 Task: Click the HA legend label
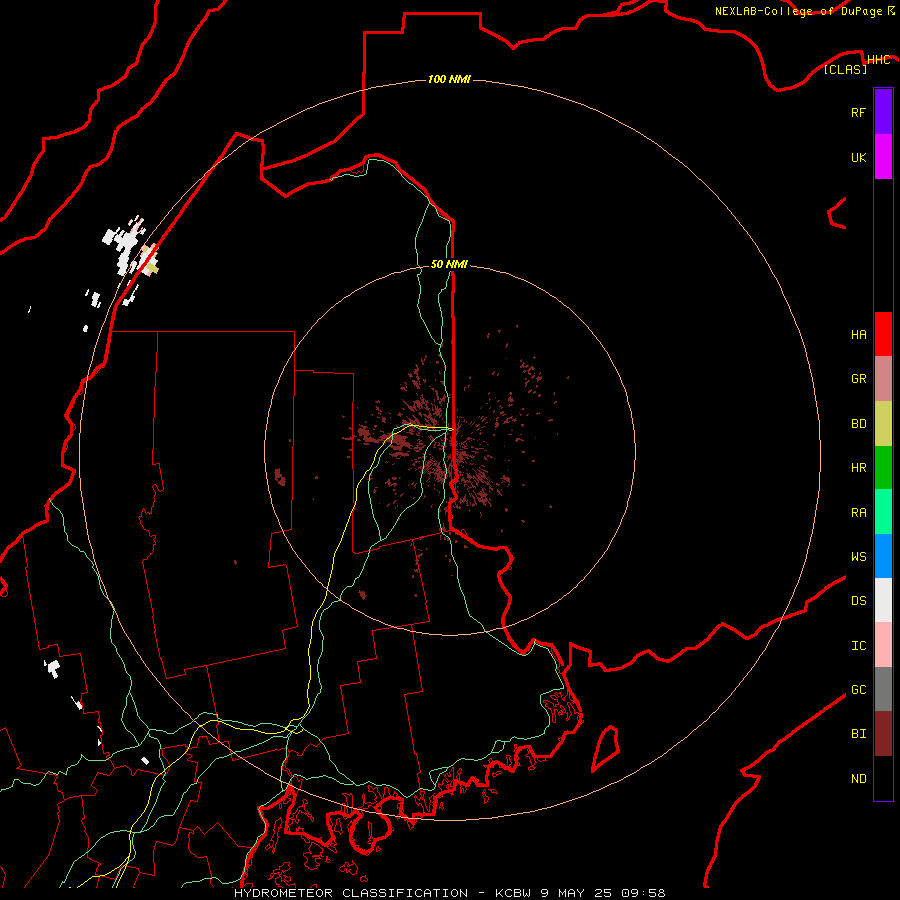click(858, 335)
